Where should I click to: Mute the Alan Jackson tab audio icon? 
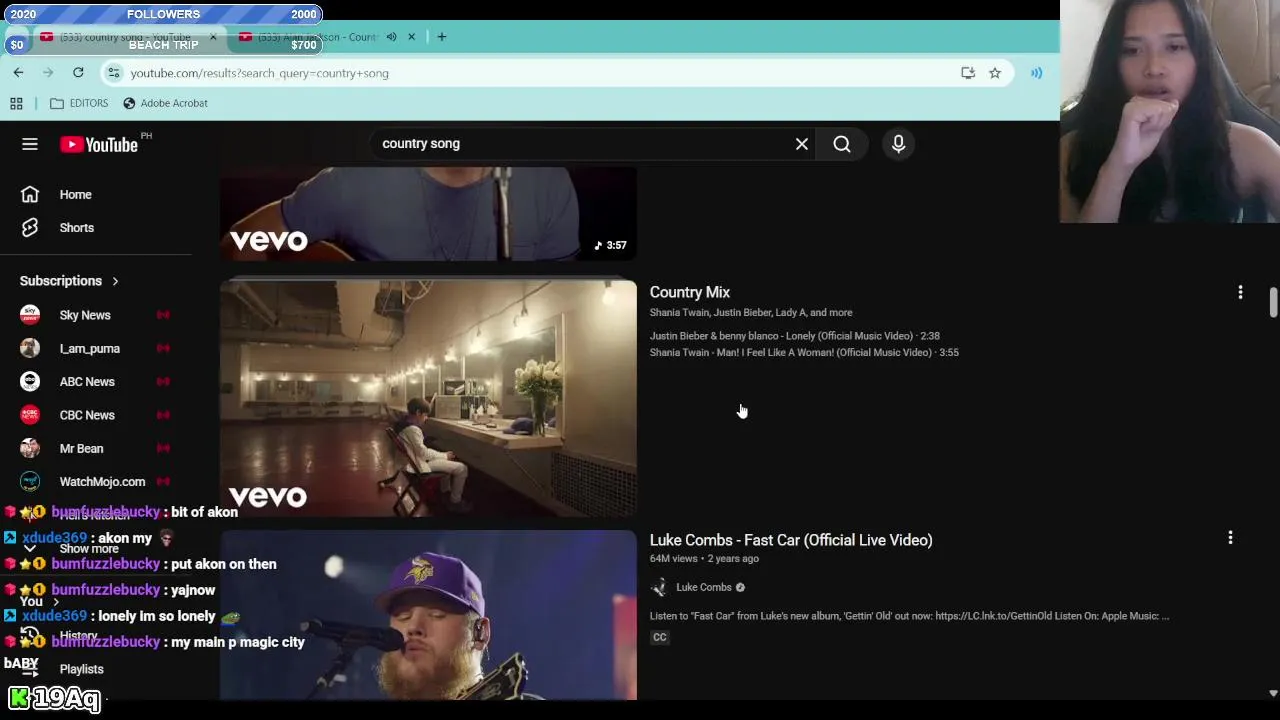(391, 37)
